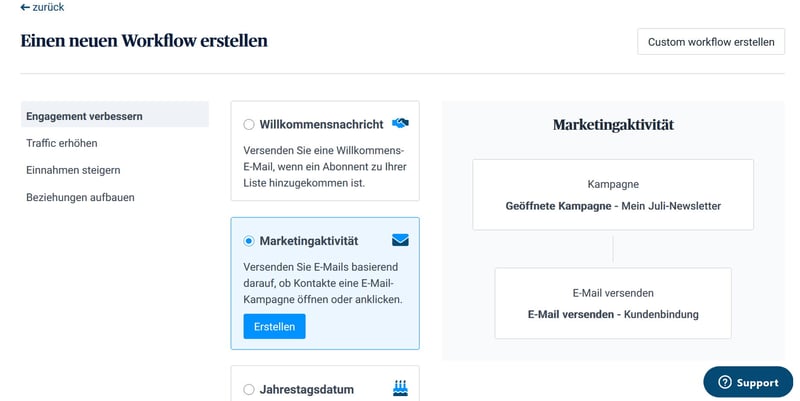
Task: Click the Willkommensnachricht card description text
Action: pos(325,166)
